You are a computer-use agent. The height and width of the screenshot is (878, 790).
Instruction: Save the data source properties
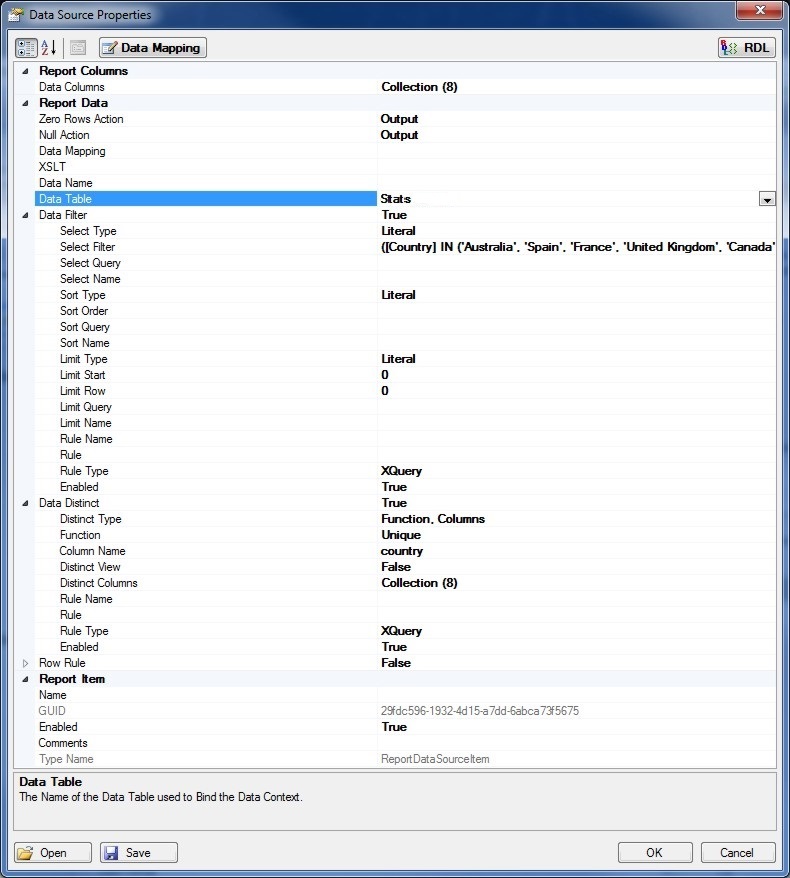coord(139,852)
